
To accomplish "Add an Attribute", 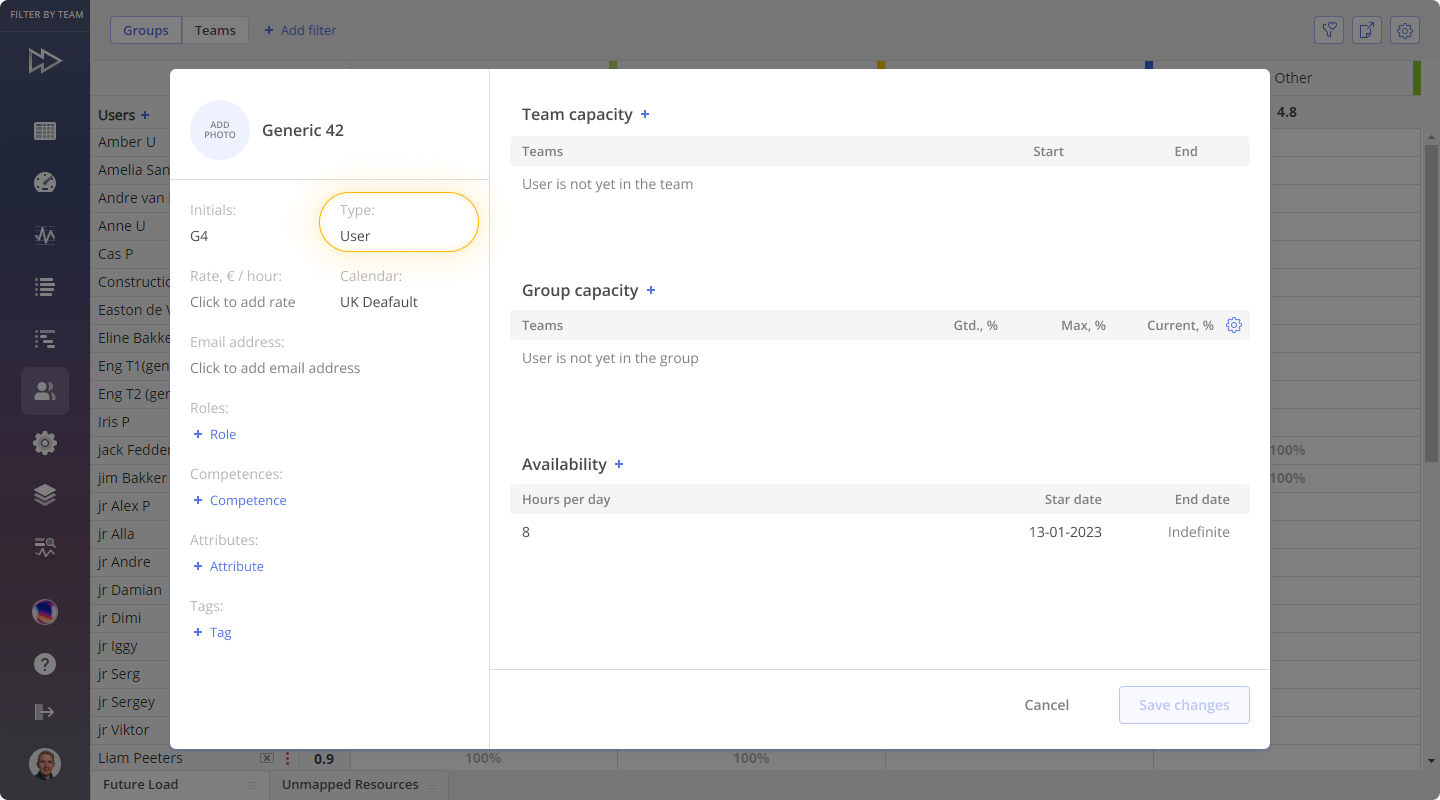I will (x=228, y=566).
